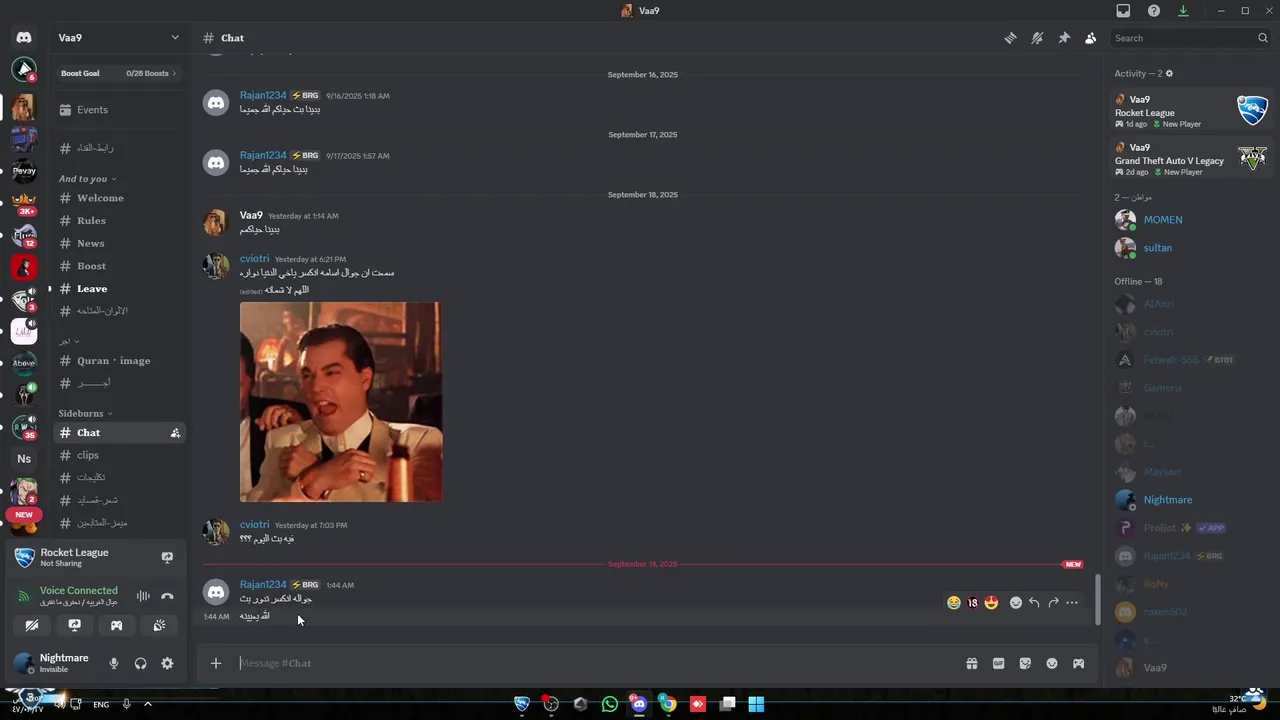Open add reaction smiley on message
This screenshot has height=720, width=1280.
tap(1016, 603)
